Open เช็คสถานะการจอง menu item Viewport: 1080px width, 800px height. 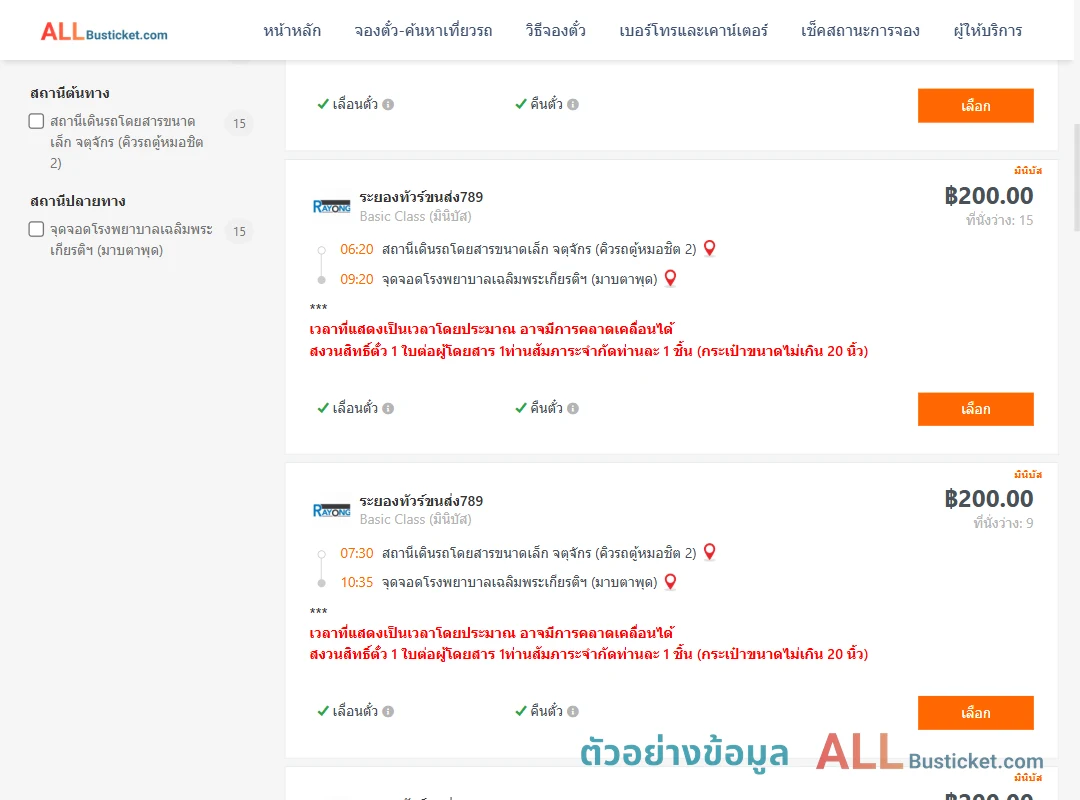click(860, 31)
